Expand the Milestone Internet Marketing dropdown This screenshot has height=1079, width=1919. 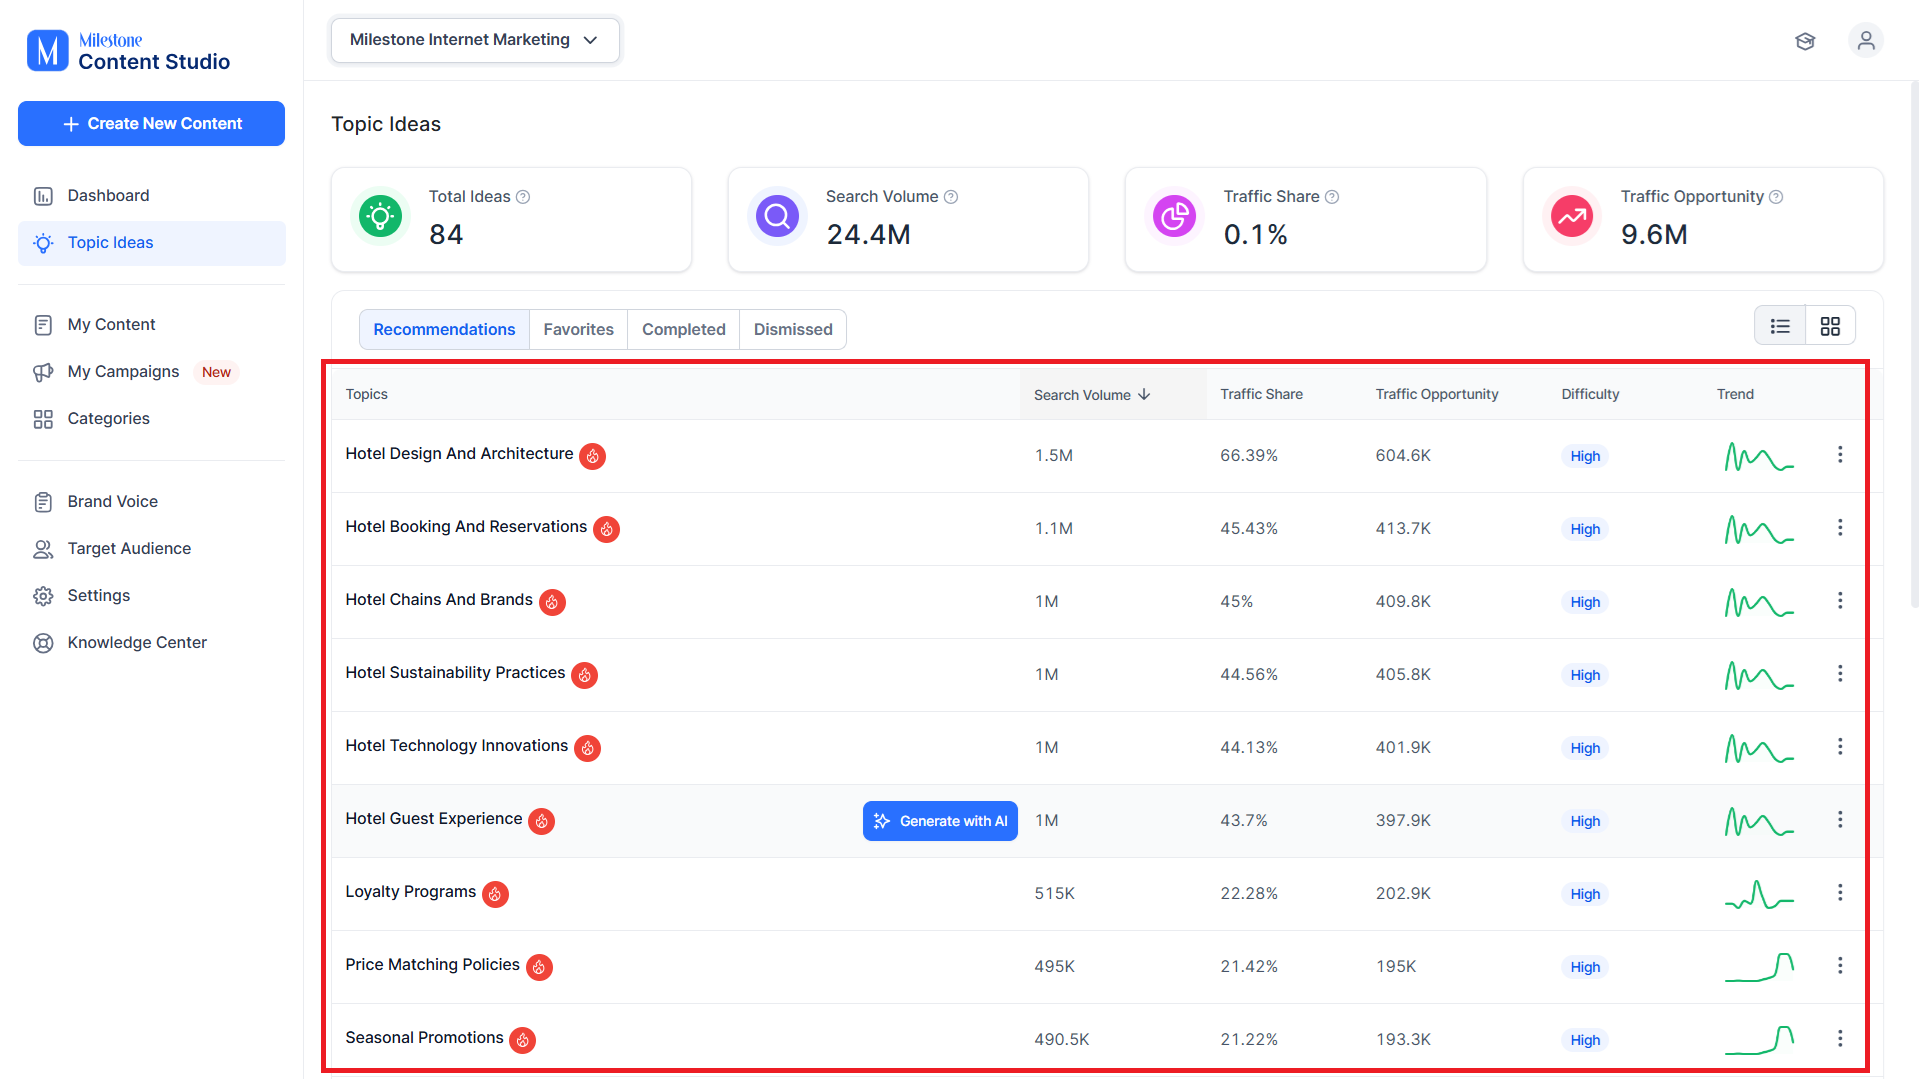tap(475, 40)
